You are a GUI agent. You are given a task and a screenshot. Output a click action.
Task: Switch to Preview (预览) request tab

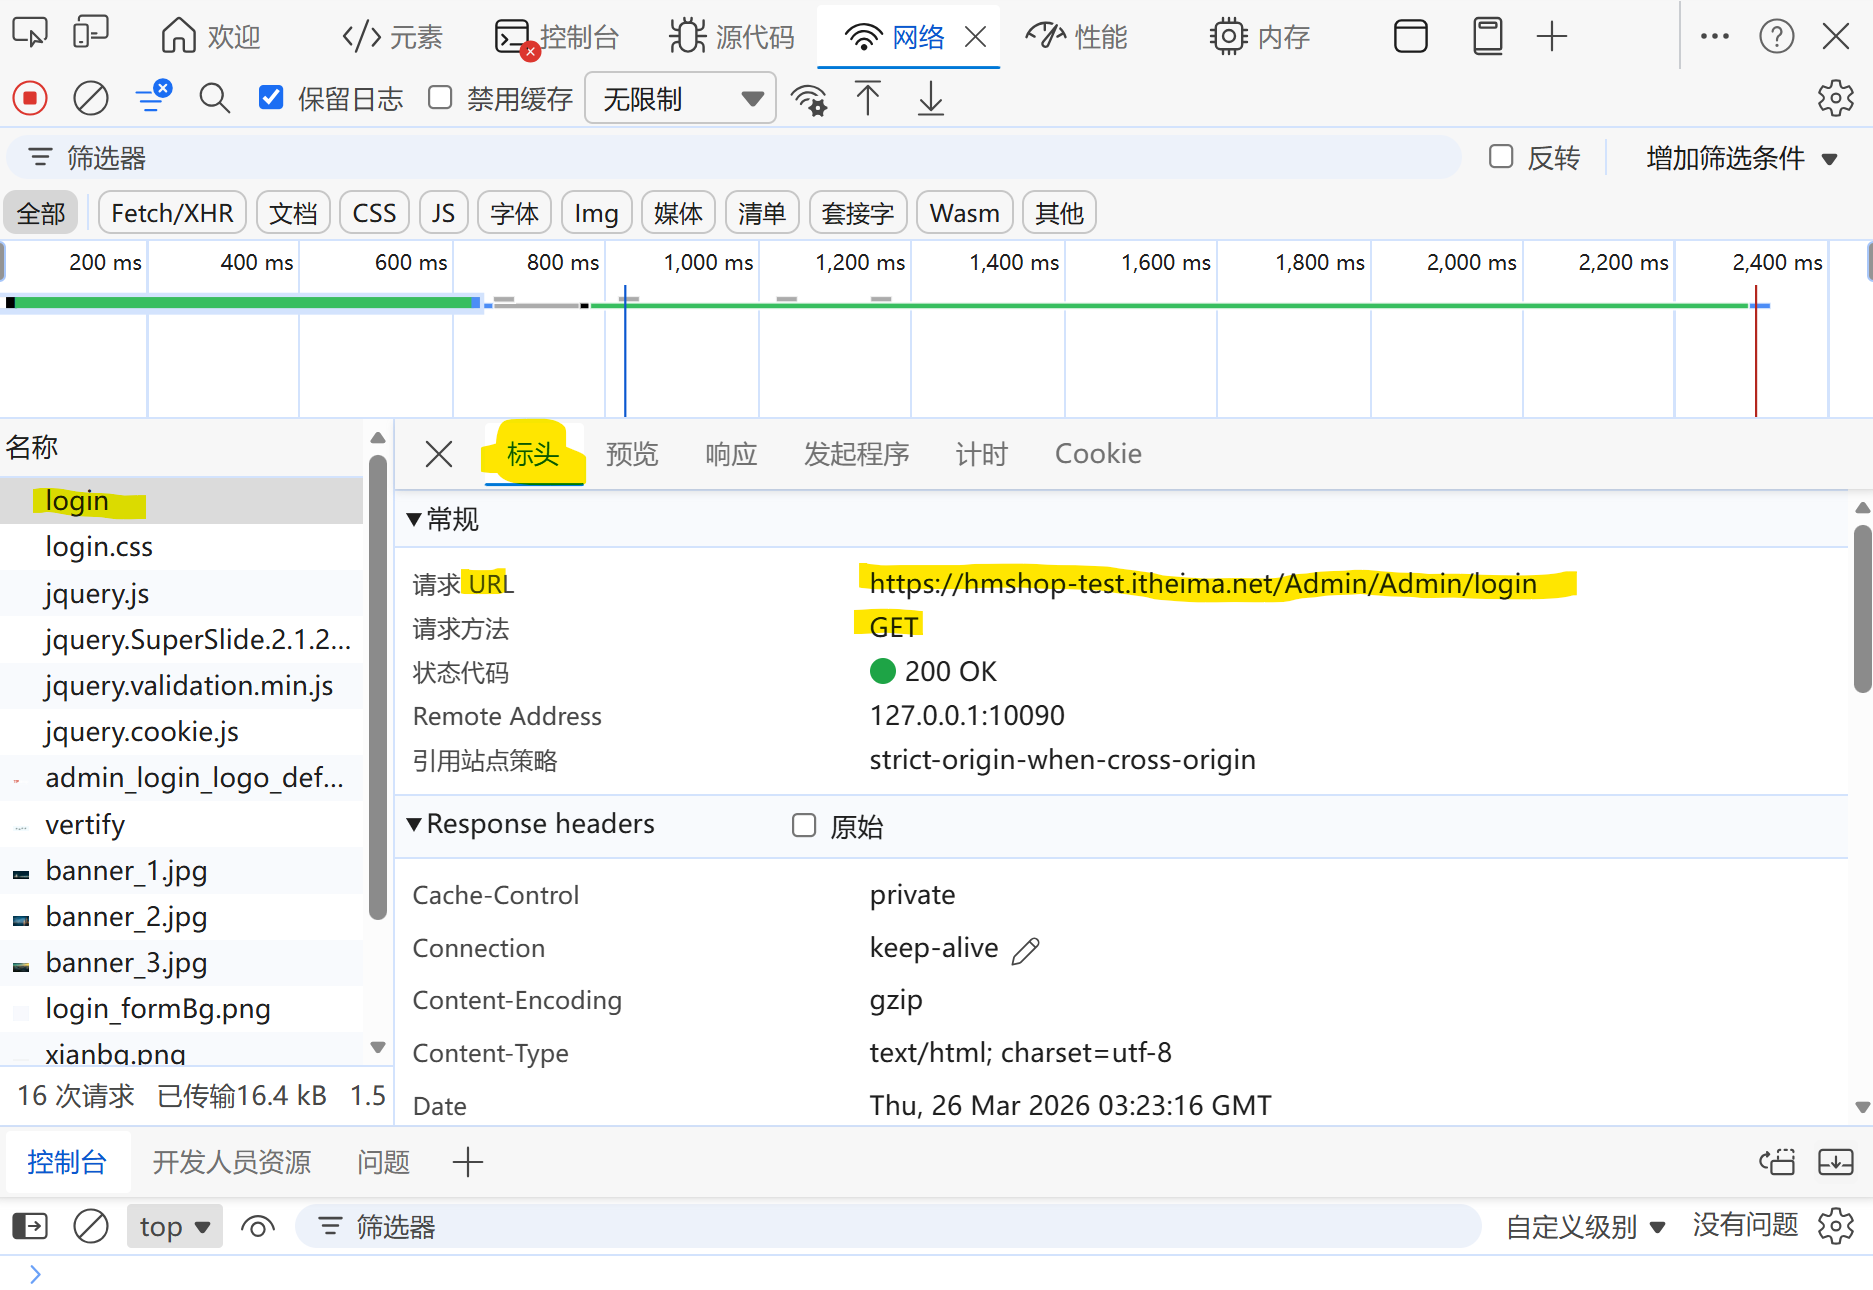(x=632, y=454)
